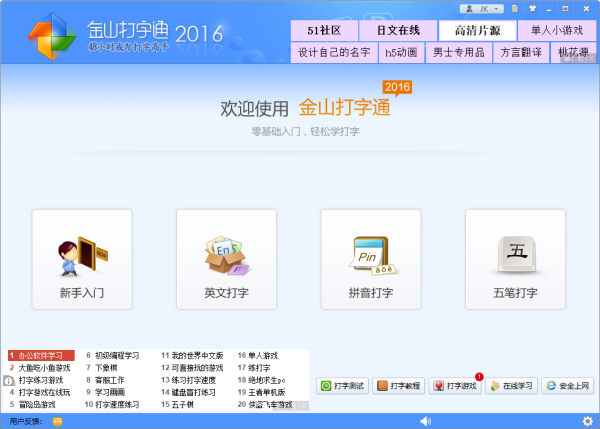Maximize the 金山打字通 window
The image size is (600, 429).
(x=565, y=8)
